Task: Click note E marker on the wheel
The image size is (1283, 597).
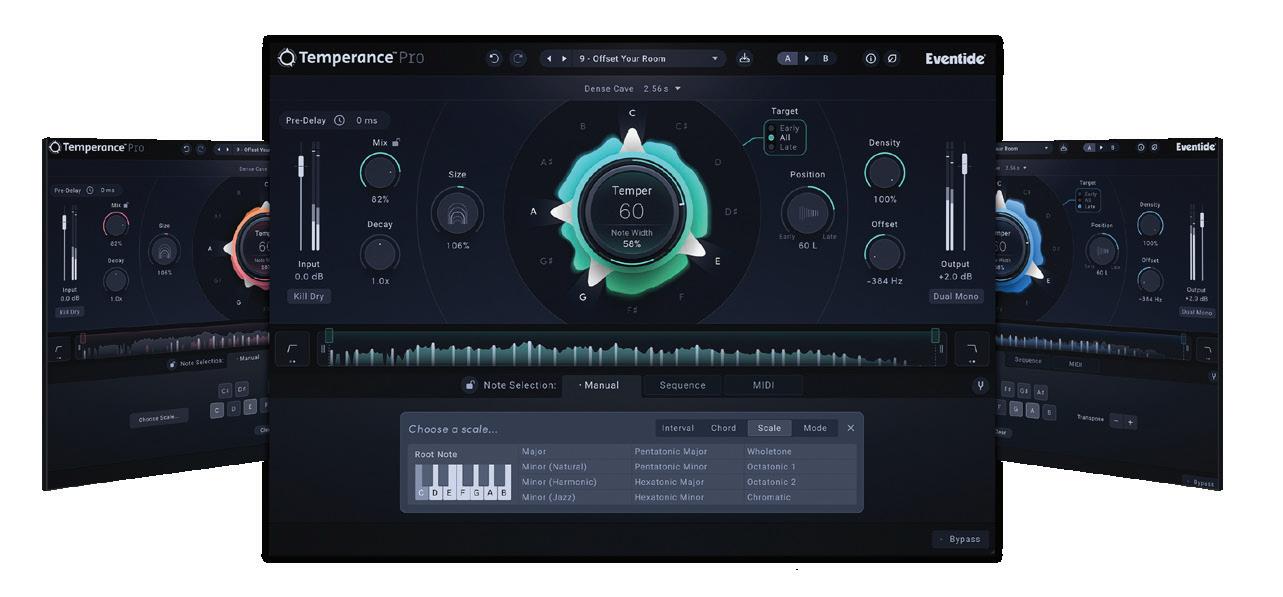Action: click(717, 261)
